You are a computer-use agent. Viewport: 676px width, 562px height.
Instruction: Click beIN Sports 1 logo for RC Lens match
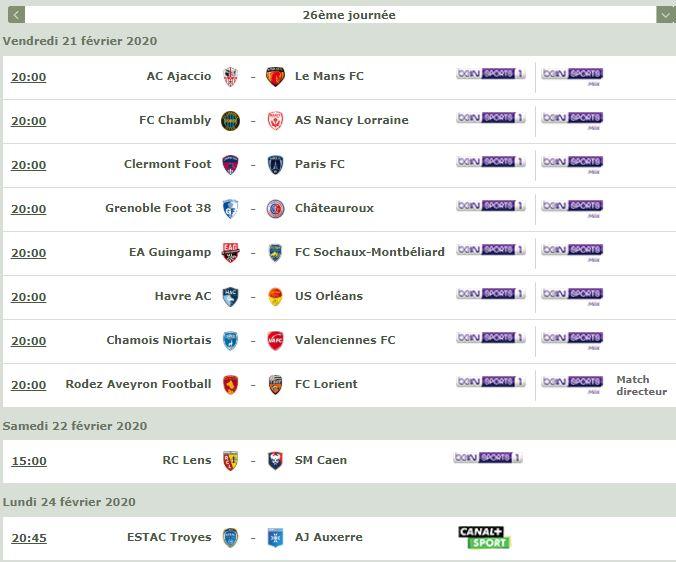[488, 458]
